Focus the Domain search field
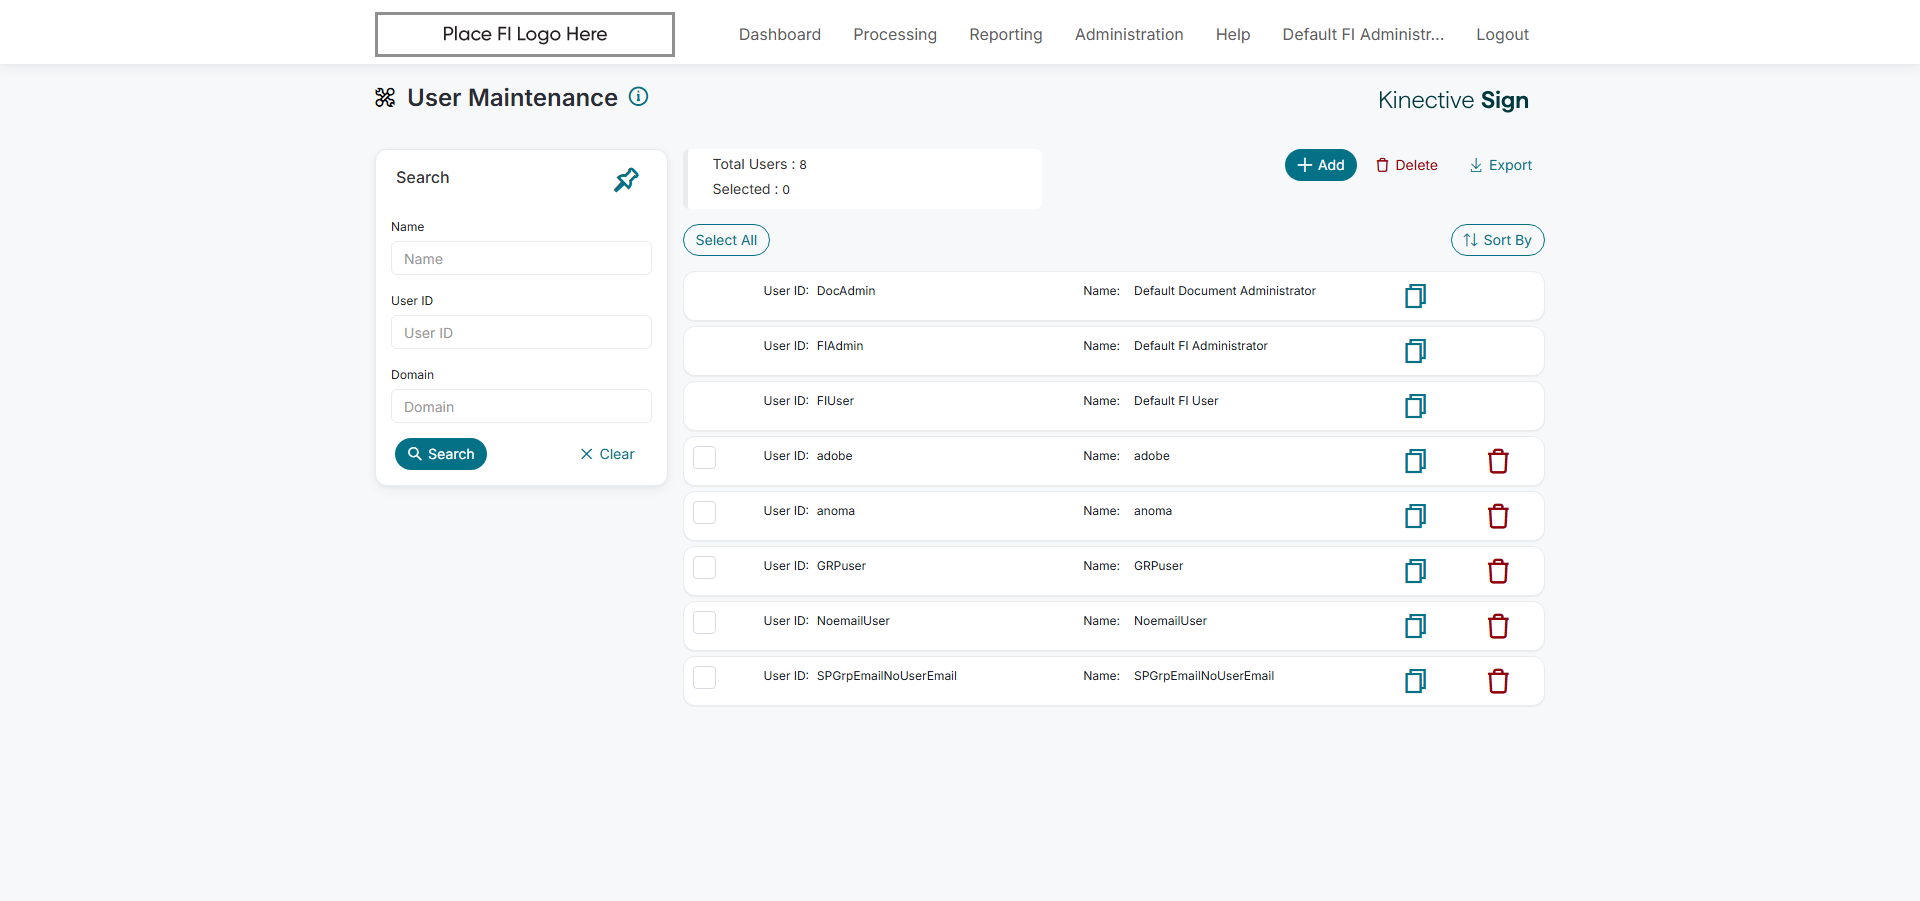This screenshot has height=901, width=1920. click(521, 406)
